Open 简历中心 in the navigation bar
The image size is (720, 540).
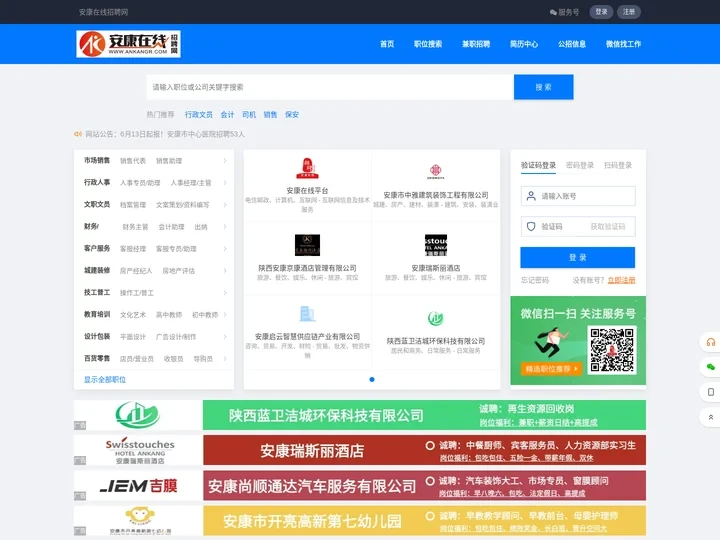click(x=523, y=44)
